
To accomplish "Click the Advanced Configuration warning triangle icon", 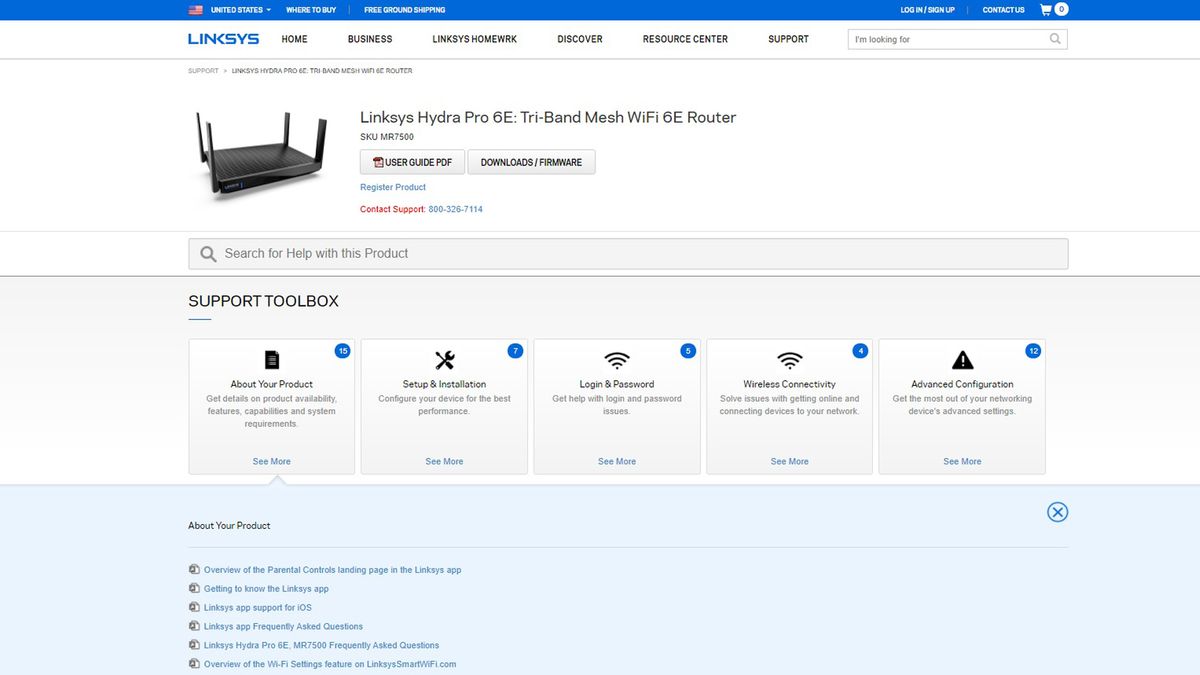I will pyautogui.click(x=961, y=360).
